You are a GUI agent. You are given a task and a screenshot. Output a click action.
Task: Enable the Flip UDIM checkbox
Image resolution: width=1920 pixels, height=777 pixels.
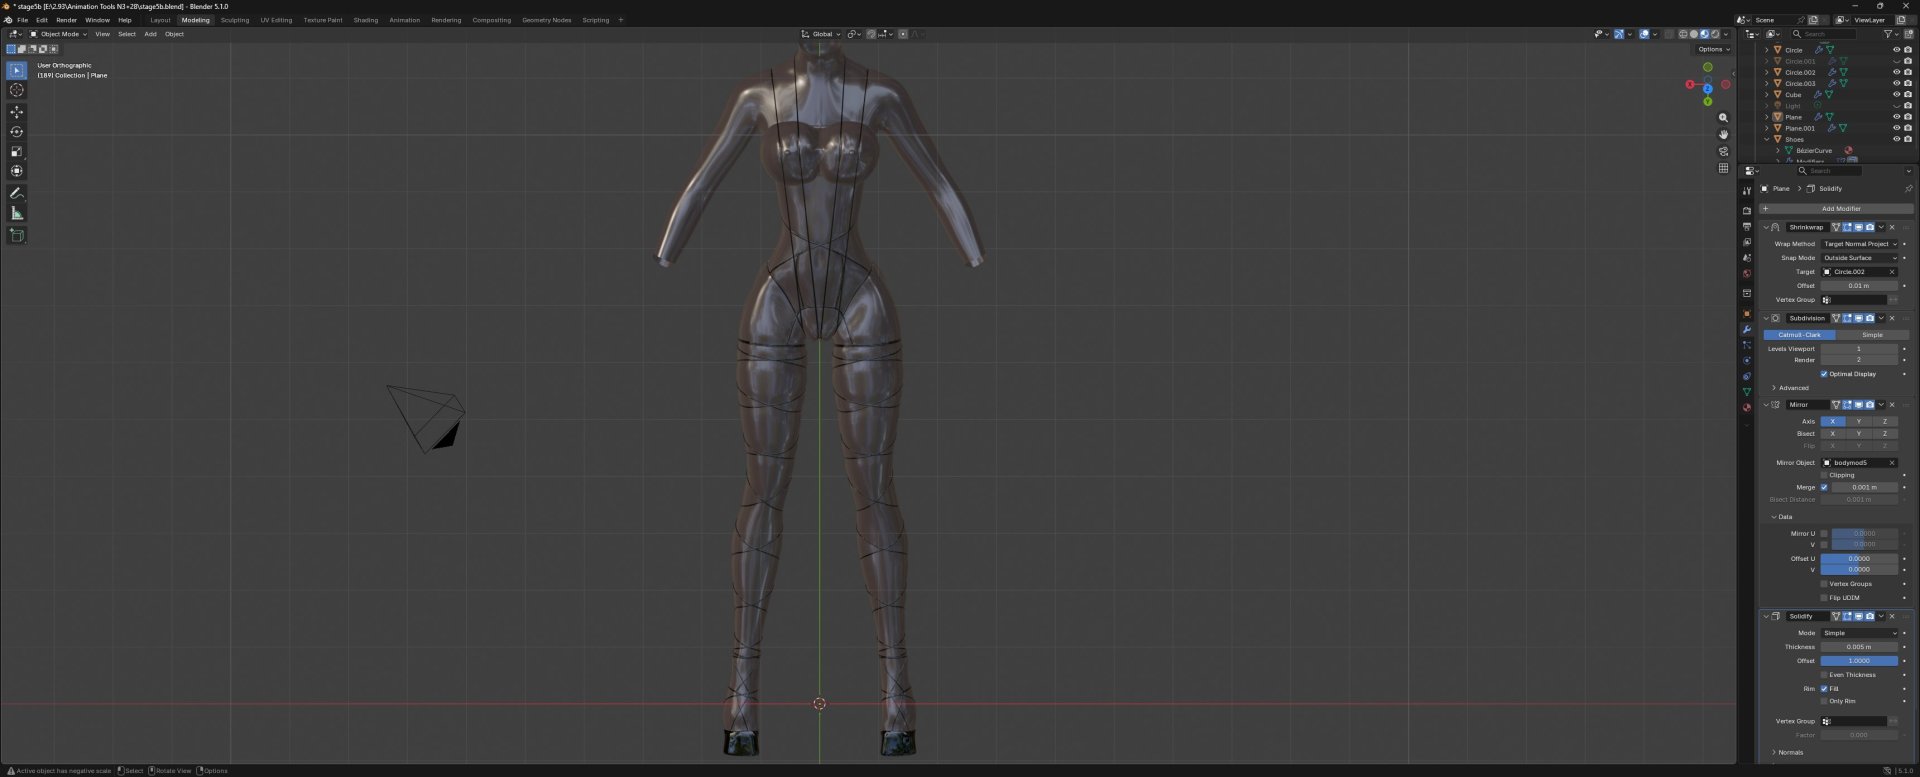click(1824, 598)
